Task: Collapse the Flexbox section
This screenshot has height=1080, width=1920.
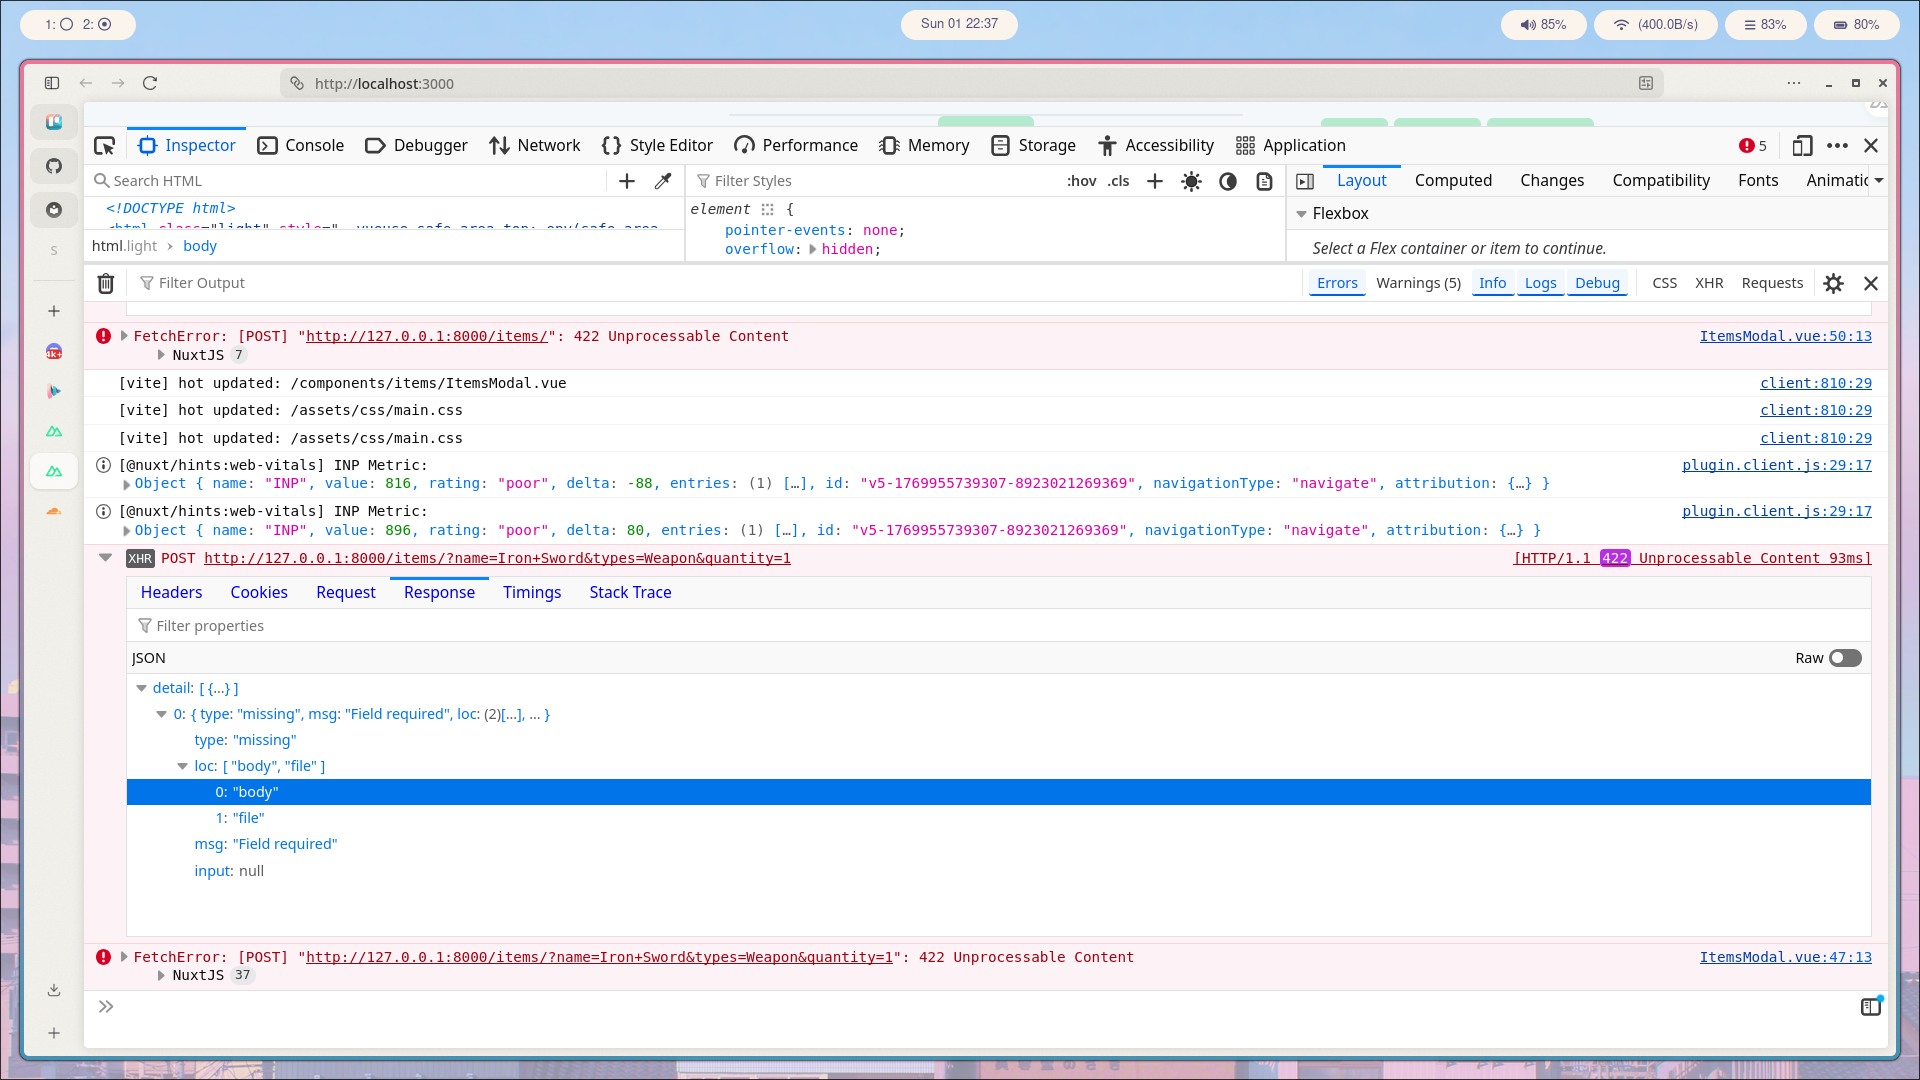Action: point(1302,214)
